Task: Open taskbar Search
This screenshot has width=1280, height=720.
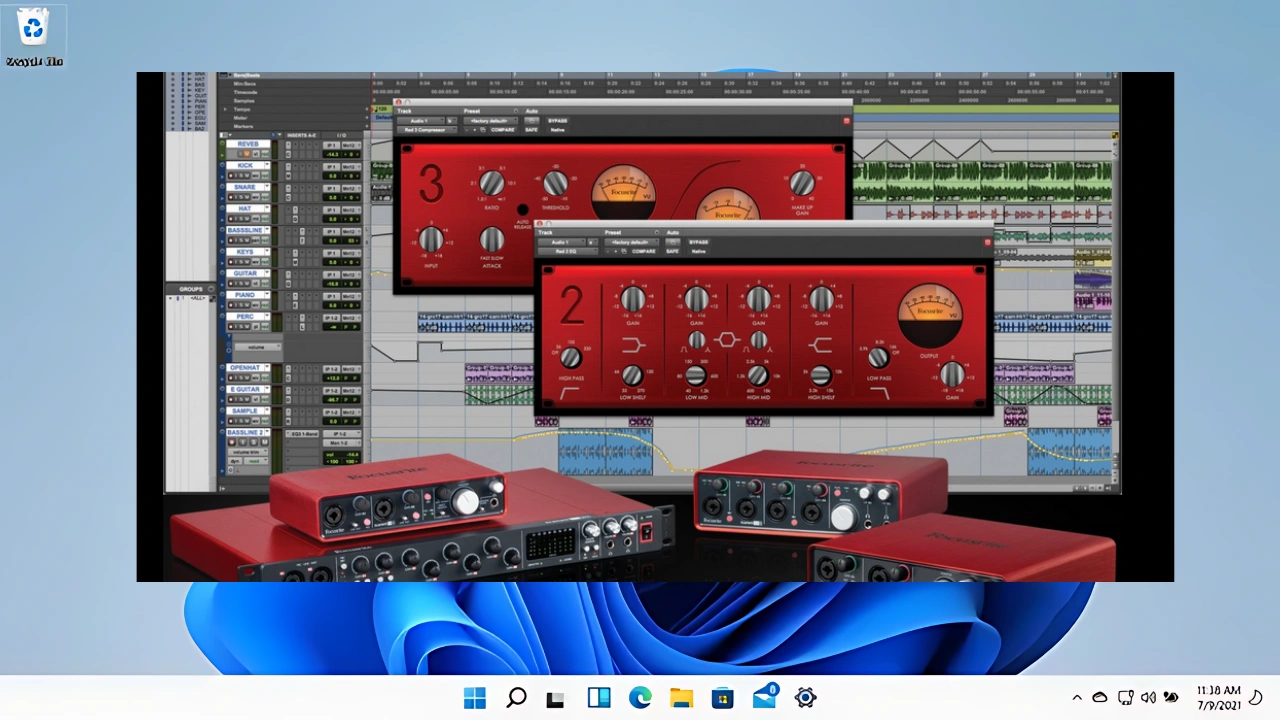Action: (x=516, y=697)
